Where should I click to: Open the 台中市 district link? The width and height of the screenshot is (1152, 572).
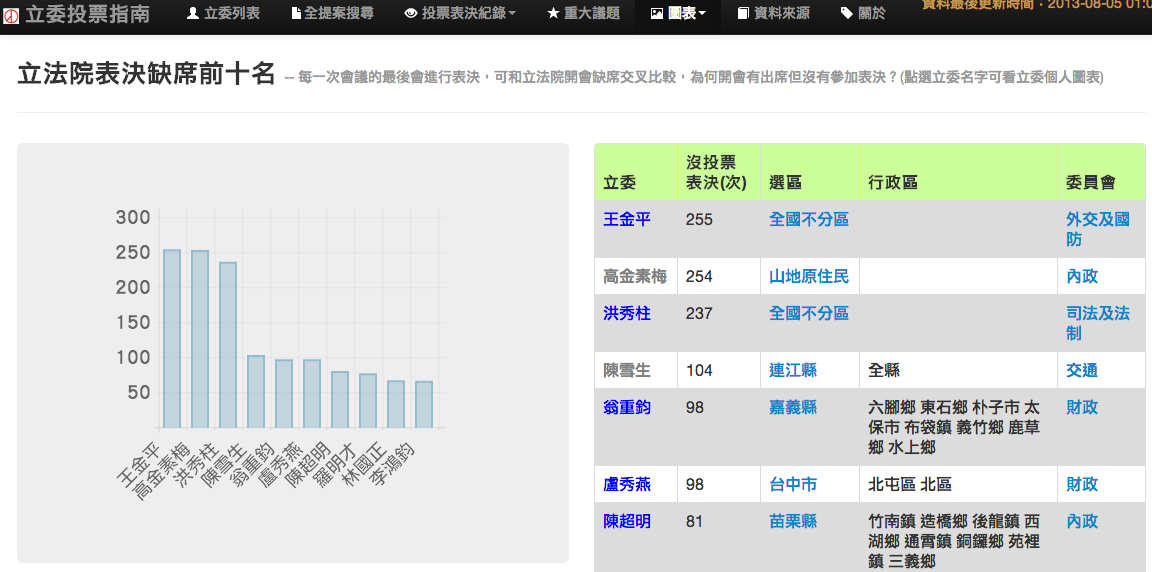793,484
